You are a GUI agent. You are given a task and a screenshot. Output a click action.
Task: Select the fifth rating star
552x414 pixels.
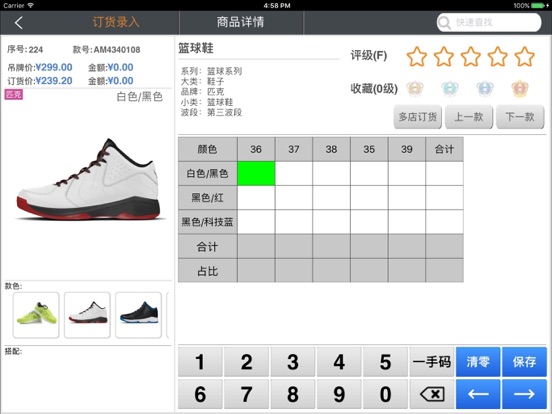click(x=525, y=56)
